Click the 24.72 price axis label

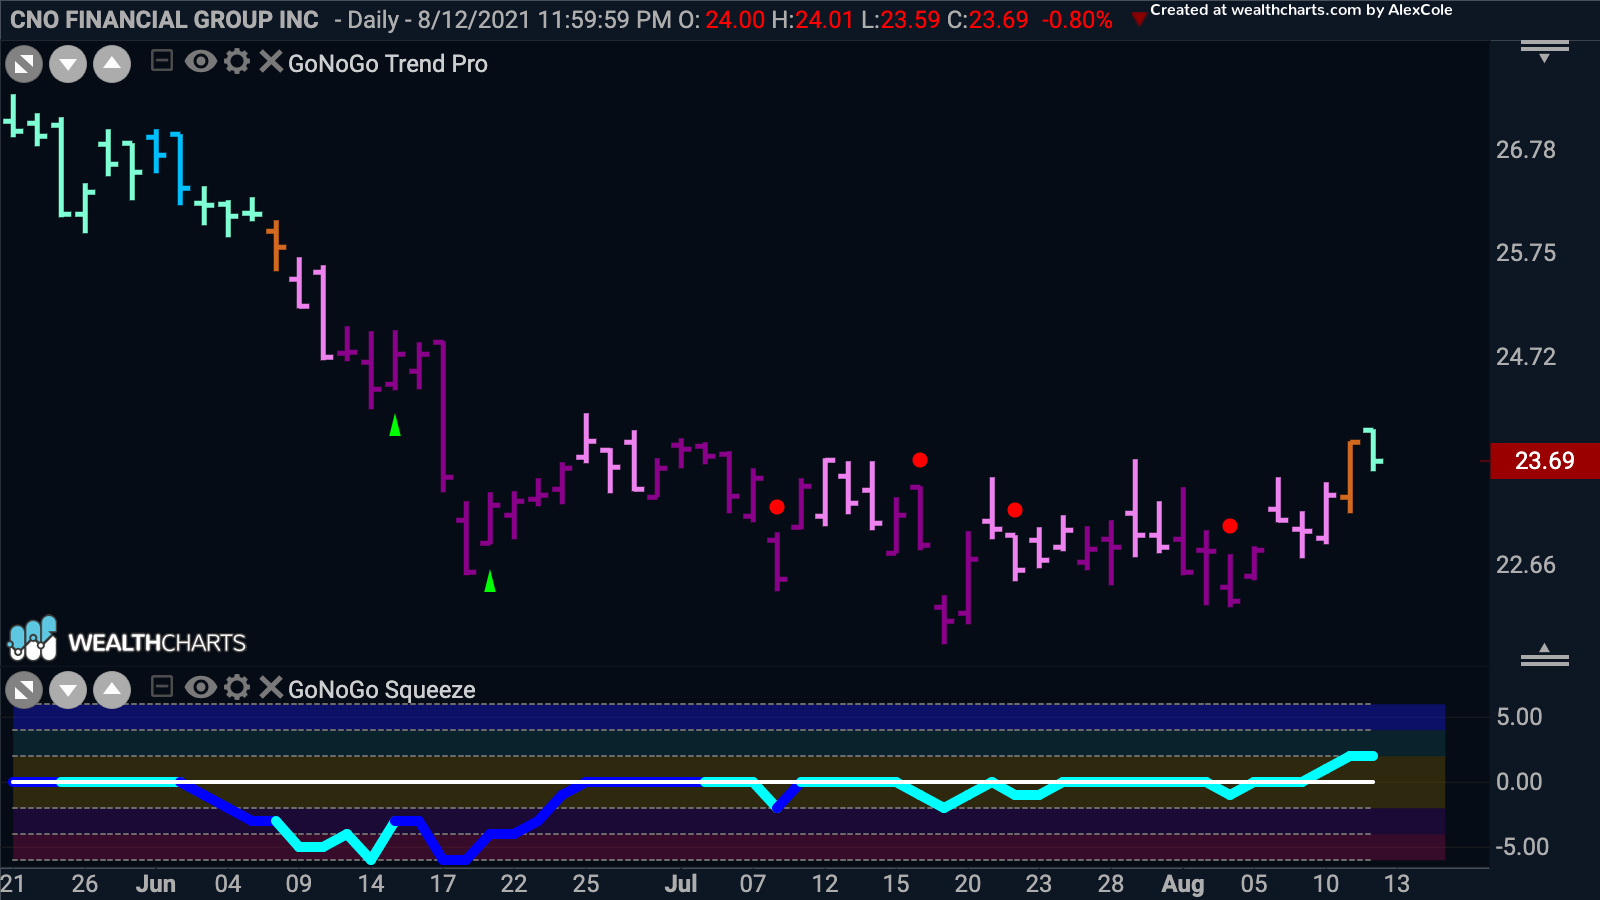point(1526,357)
